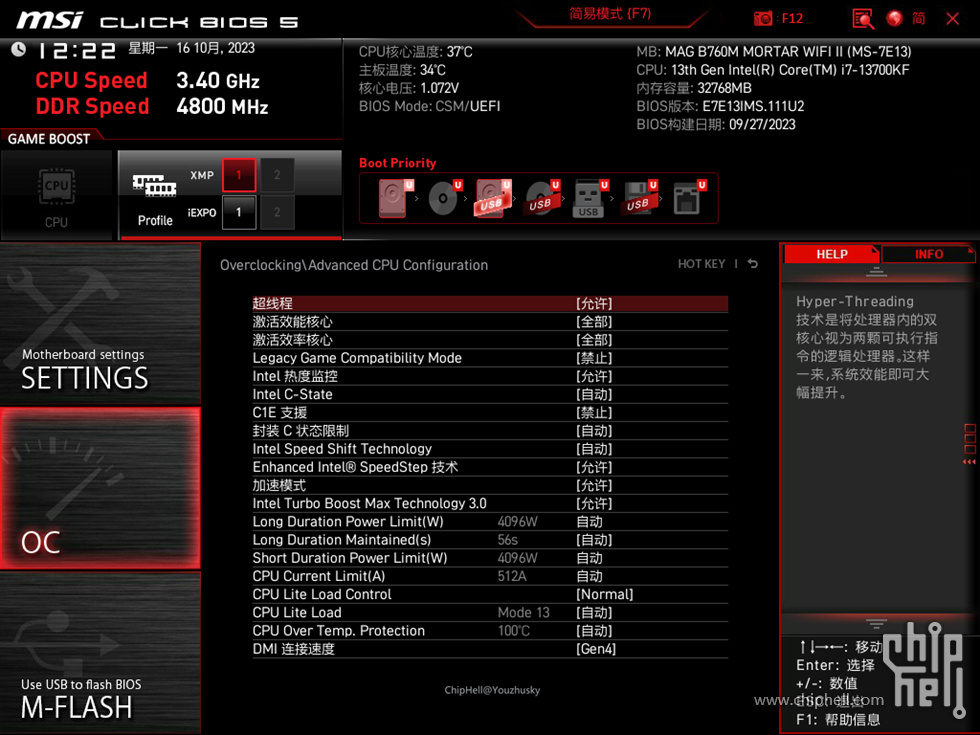The height and width of the screenshot is (735, 980).
Task: Open the HELP tab
Action: (x=832, y=254)
